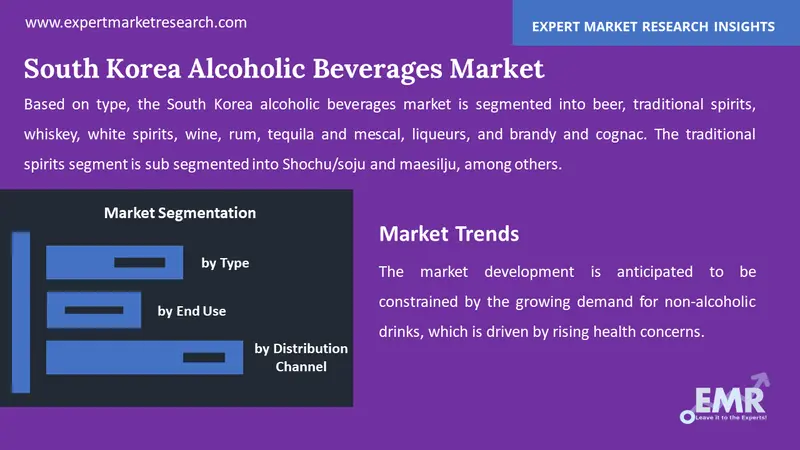
Task: Click the 'by End Use' label
Action: 192,311
